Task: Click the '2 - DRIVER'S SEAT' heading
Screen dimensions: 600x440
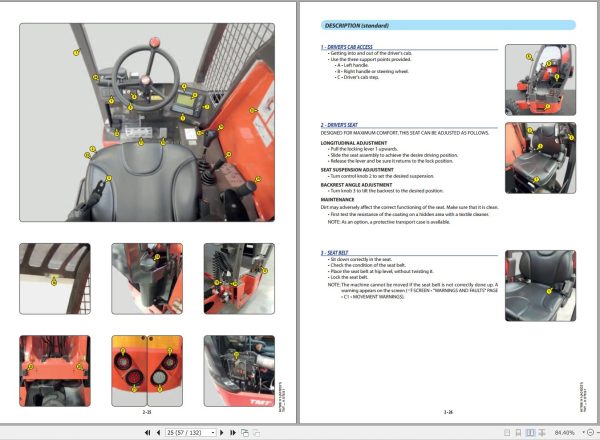Action: (339, 125)
